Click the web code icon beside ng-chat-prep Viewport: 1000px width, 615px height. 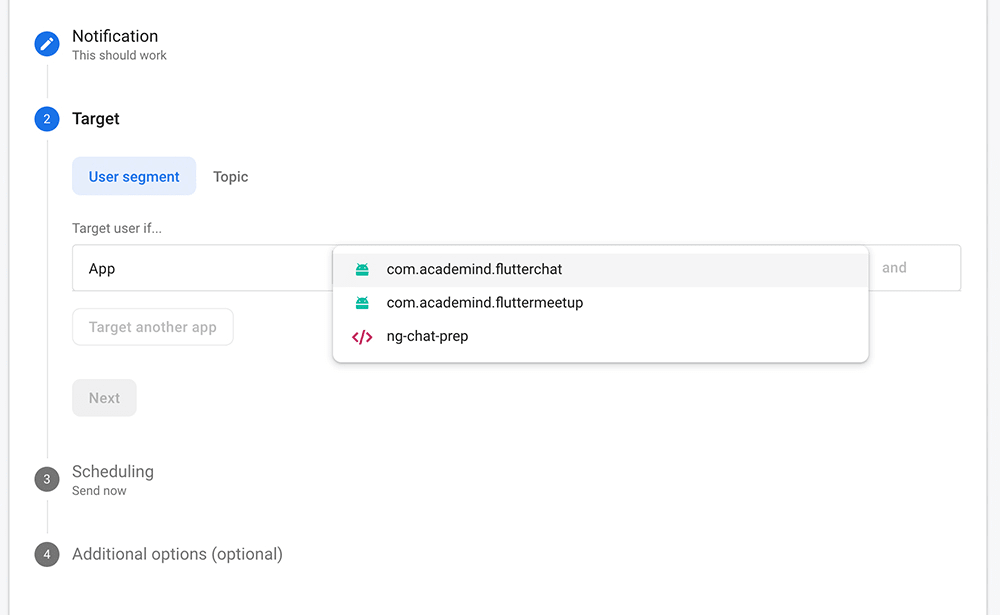tap(362, 337)
